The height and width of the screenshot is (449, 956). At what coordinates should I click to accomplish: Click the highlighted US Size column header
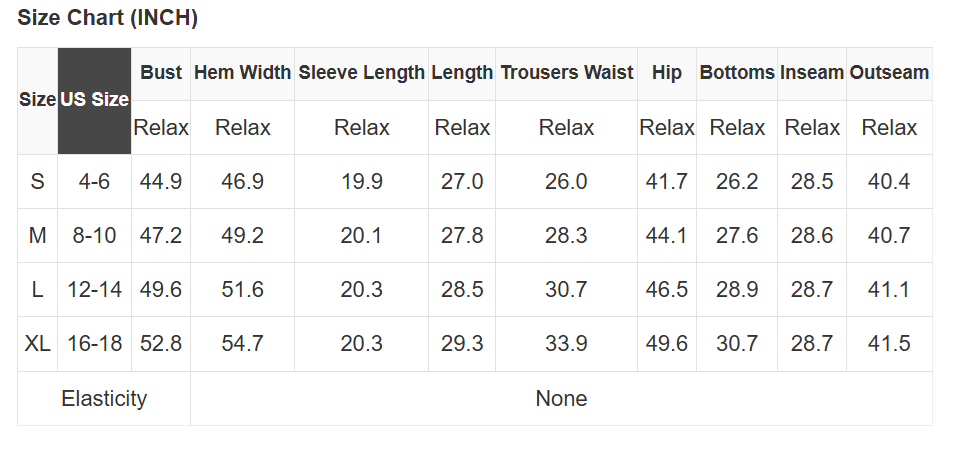(x=94, y=100)
